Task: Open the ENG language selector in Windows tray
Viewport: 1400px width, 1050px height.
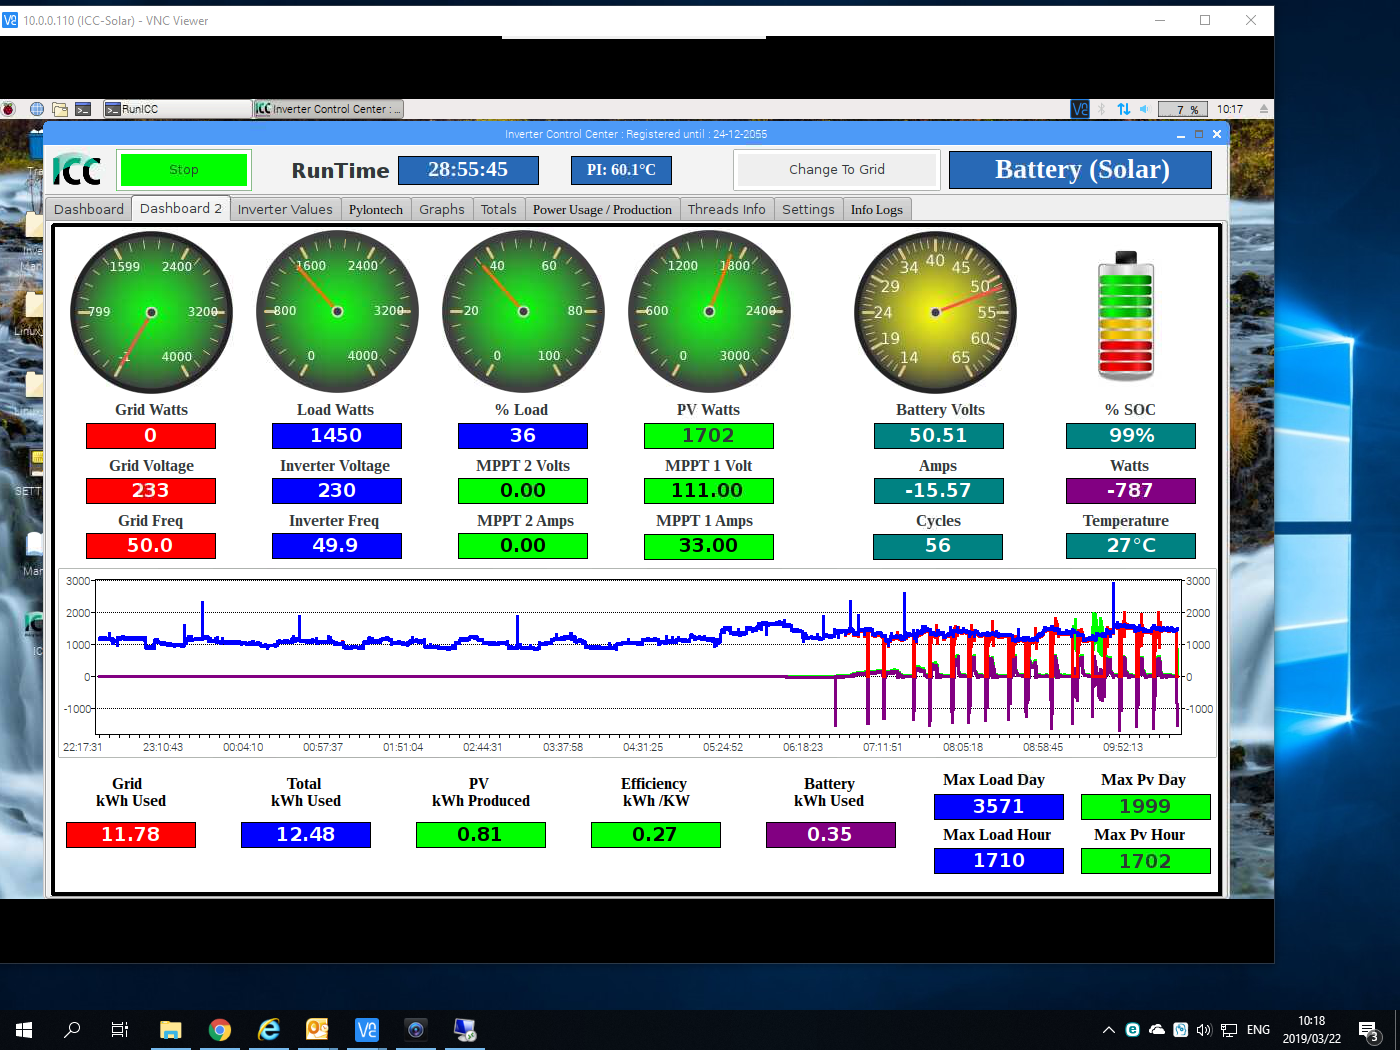Action: 1258,1029
